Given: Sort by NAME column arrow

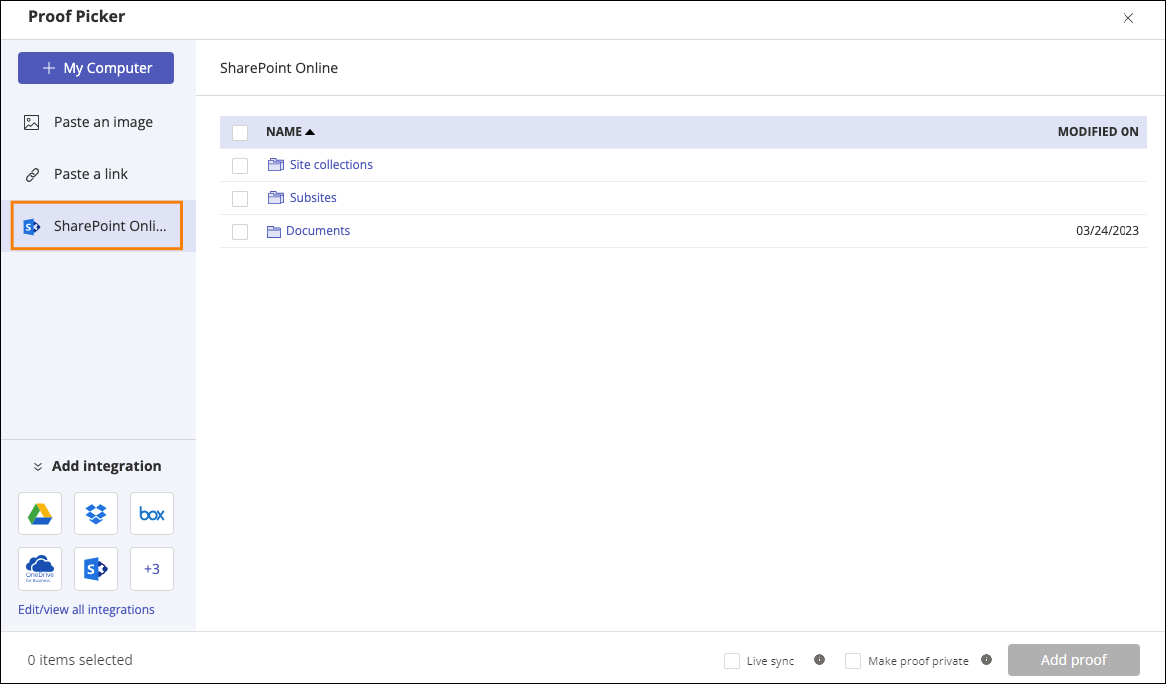Looking at the screenshot, I should point(310,132).
